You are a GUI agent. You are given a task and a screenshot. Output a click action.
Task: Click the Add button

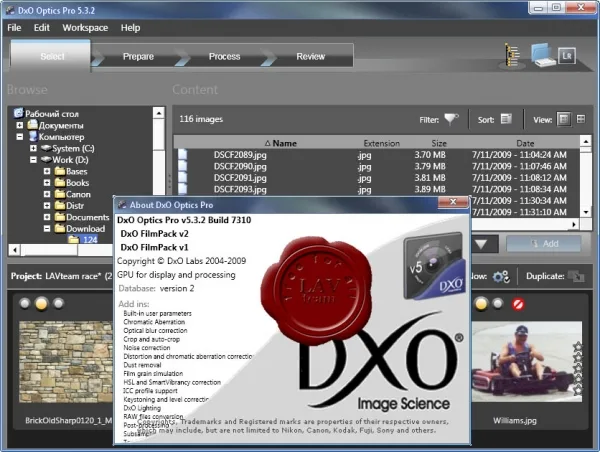[x=543, y=243]
